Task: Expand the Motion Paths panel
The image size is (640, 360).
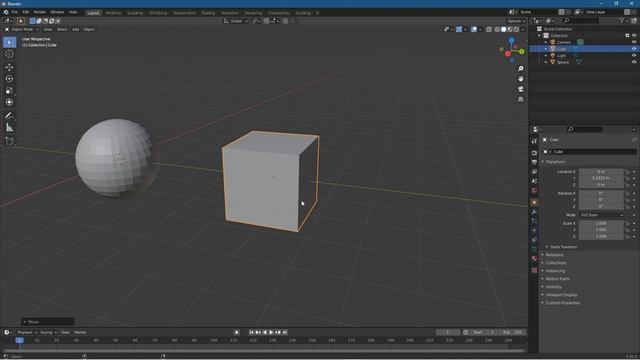Action: pyautogui.click(x=558, y=279)
